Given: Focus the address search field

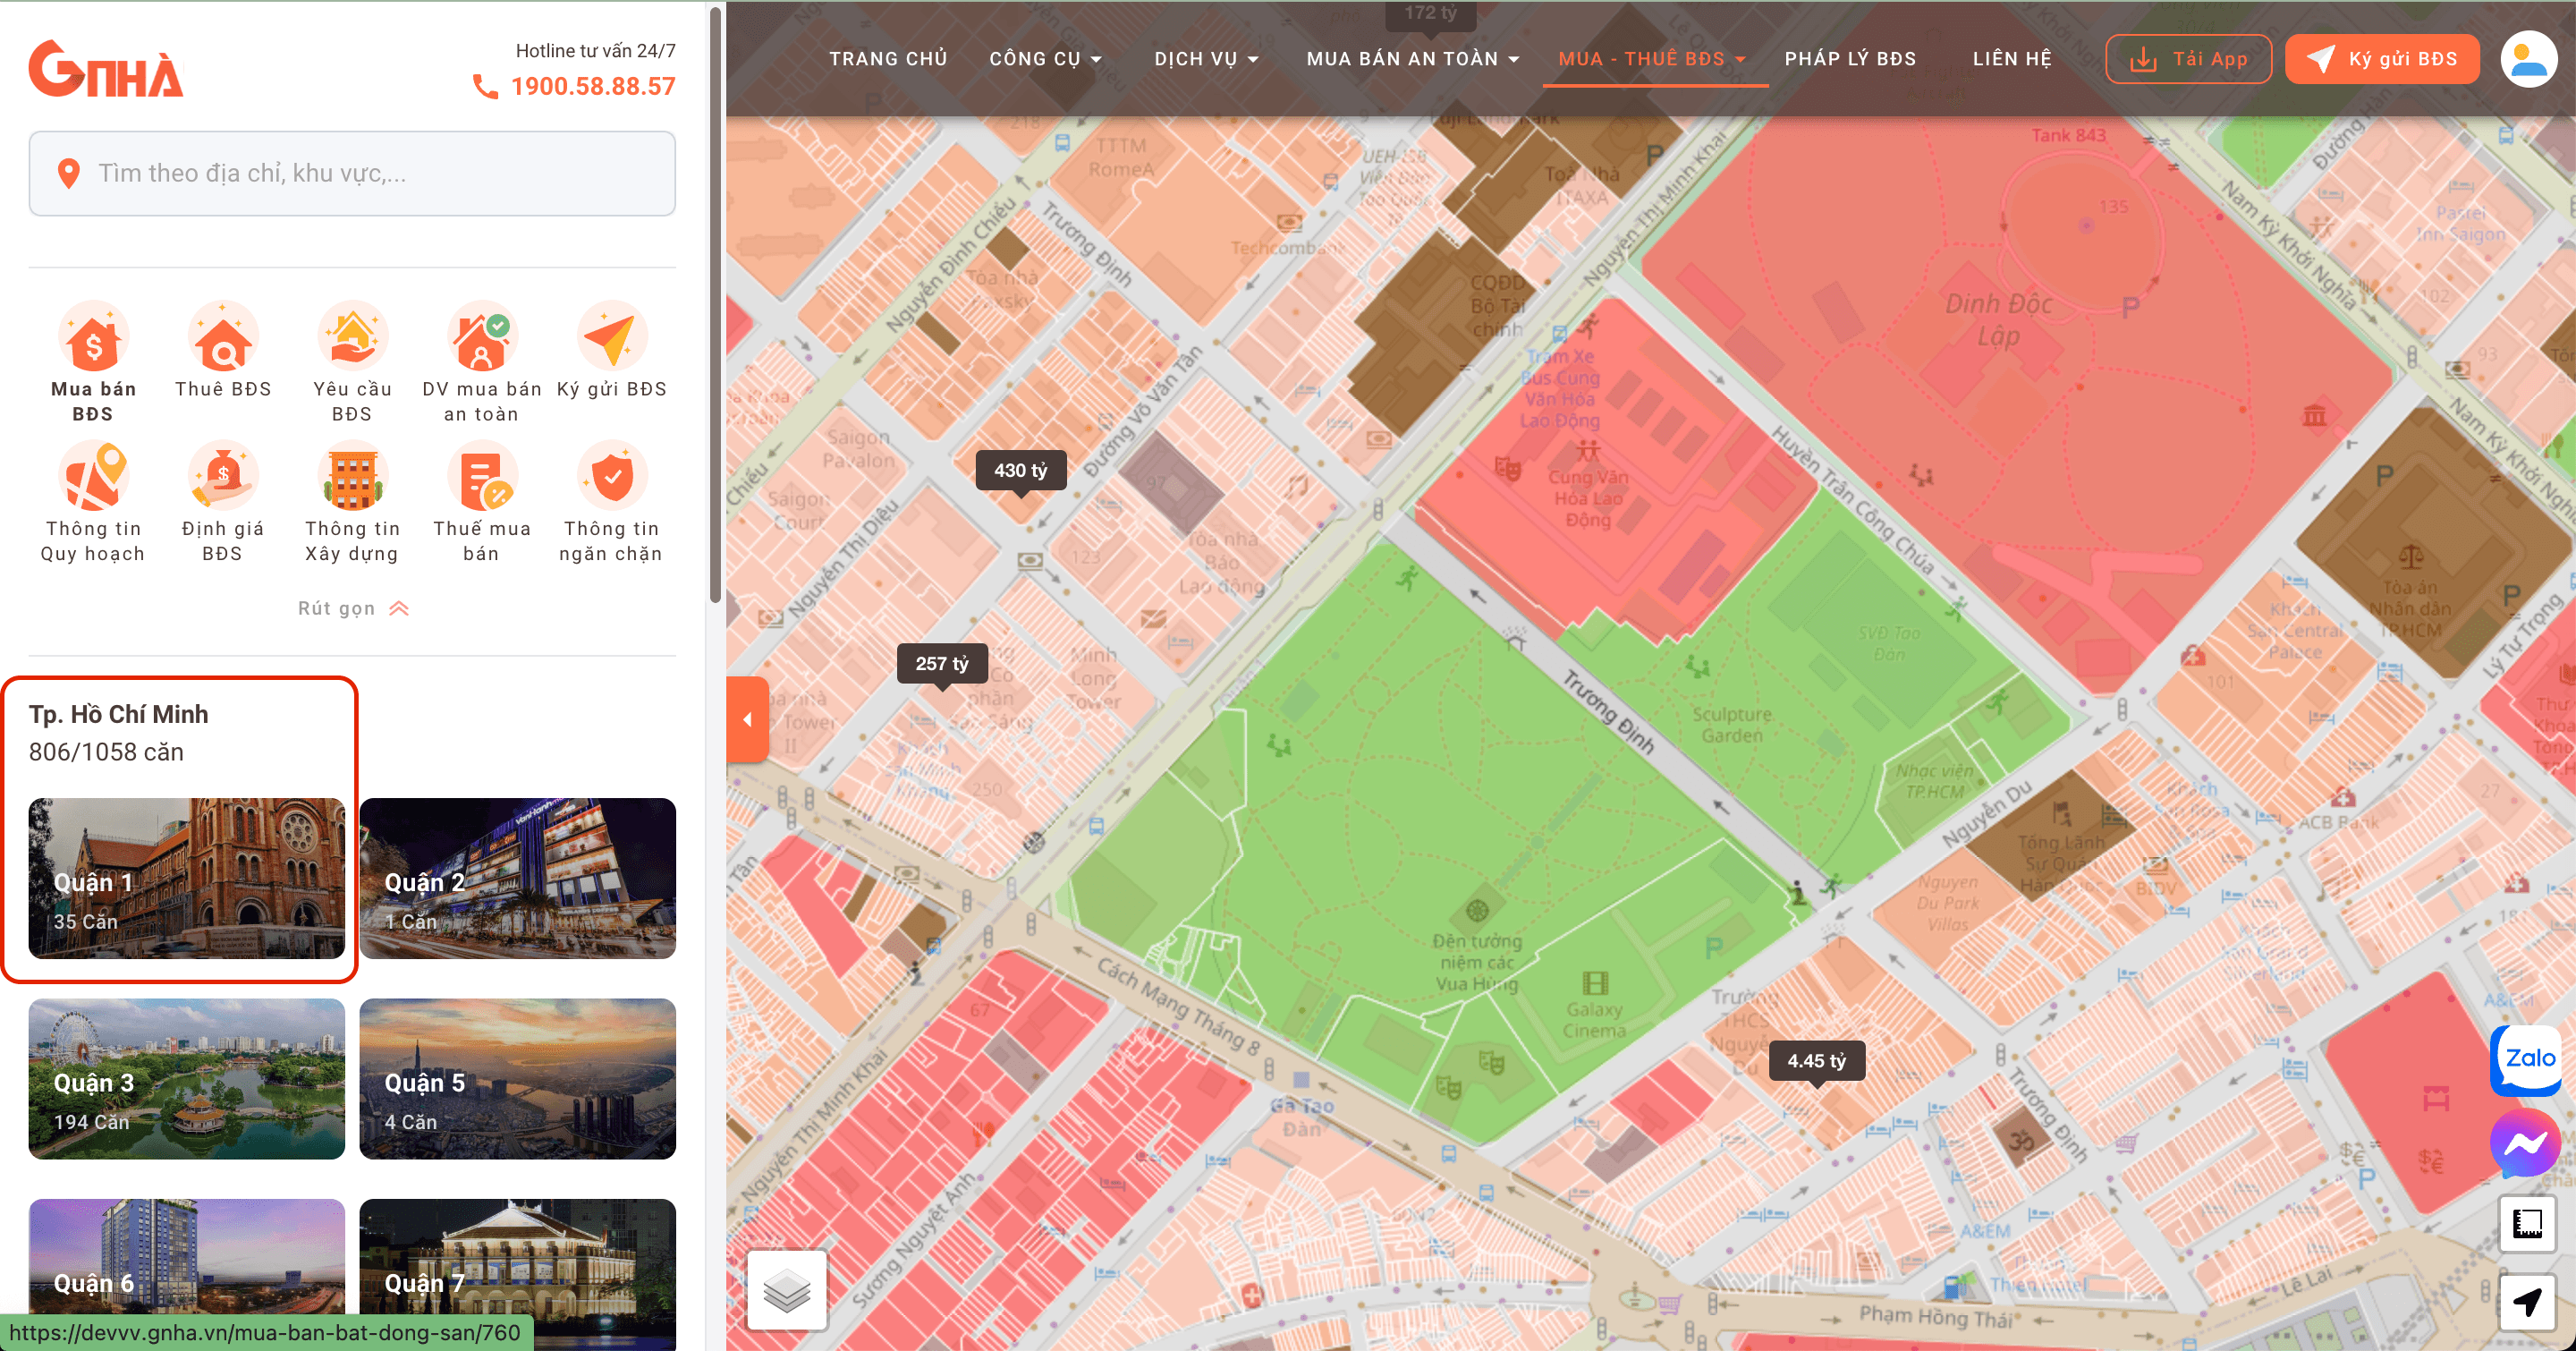Looking at the screenshot, I should click(x=352, y=173).
